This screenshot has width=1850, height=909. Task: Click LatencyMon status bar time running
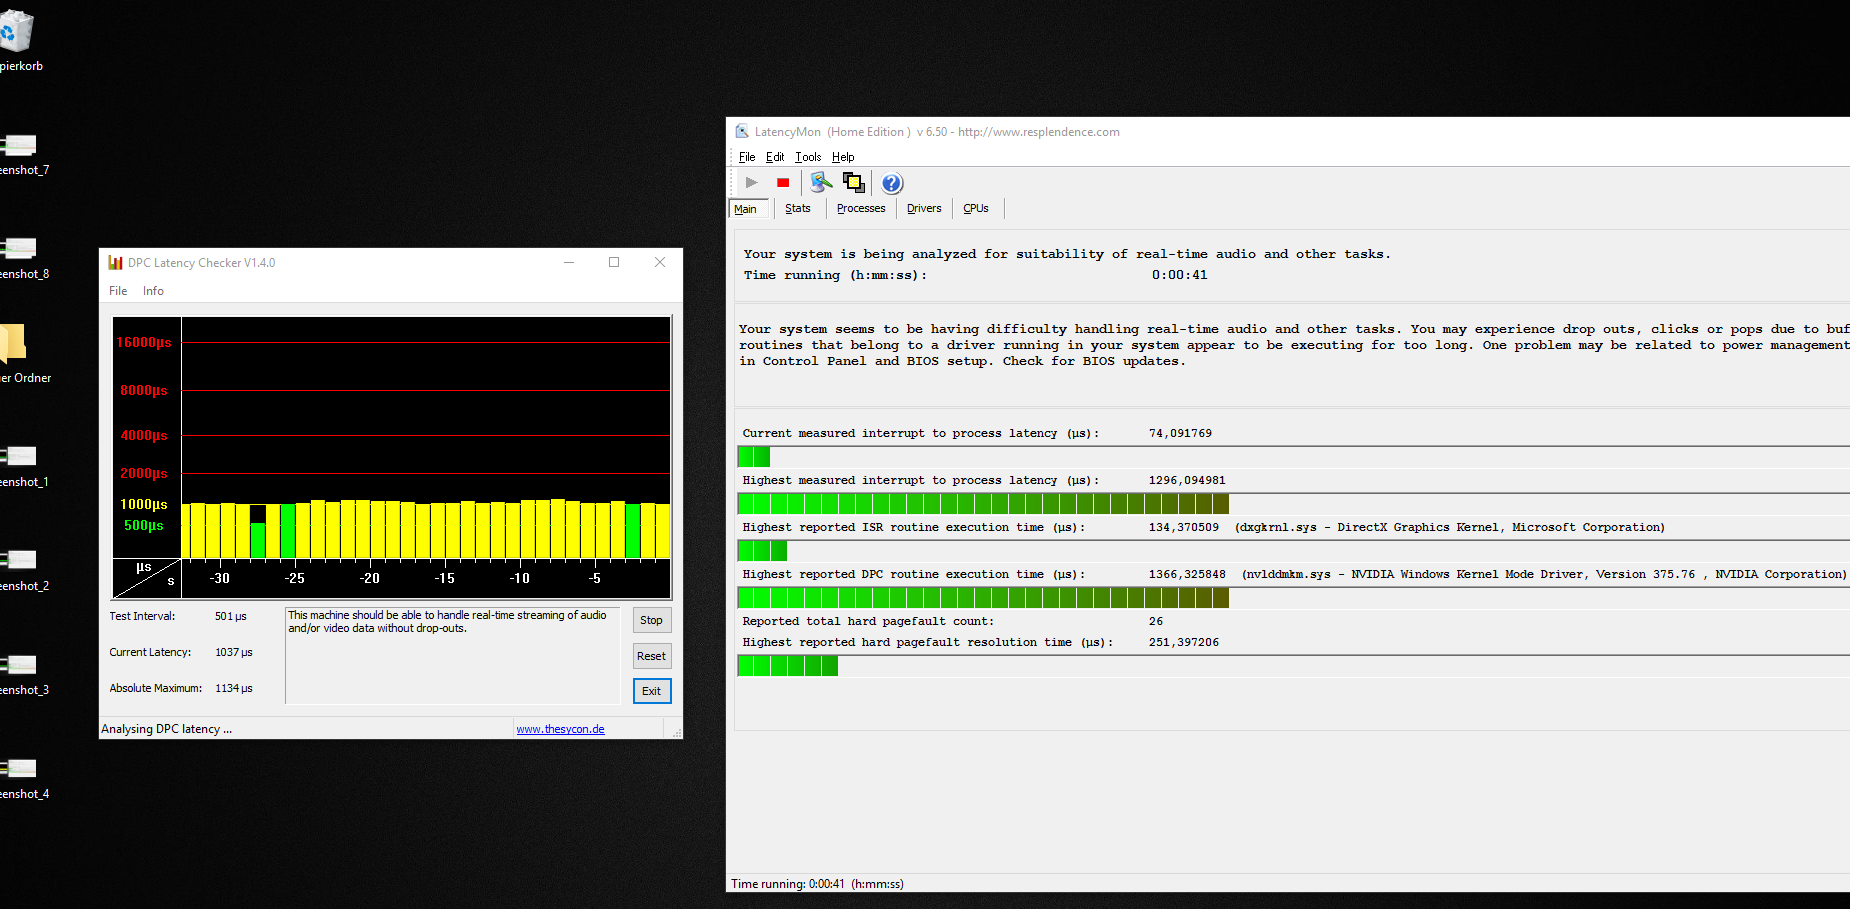click(817, 884)
